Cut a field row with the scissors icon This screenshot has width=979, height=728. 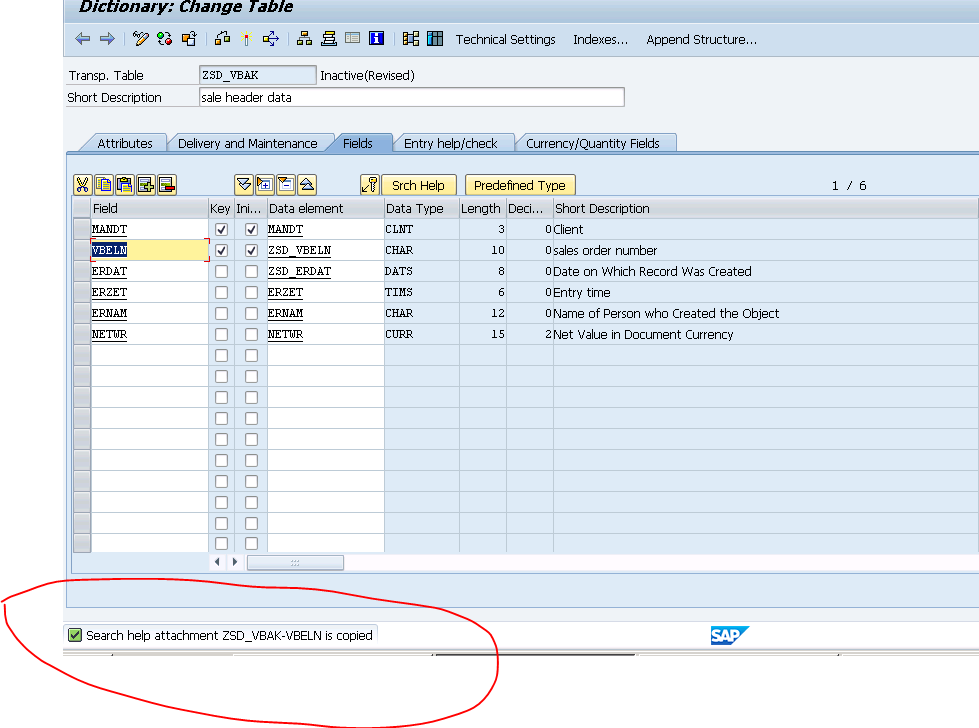[83, 184]
